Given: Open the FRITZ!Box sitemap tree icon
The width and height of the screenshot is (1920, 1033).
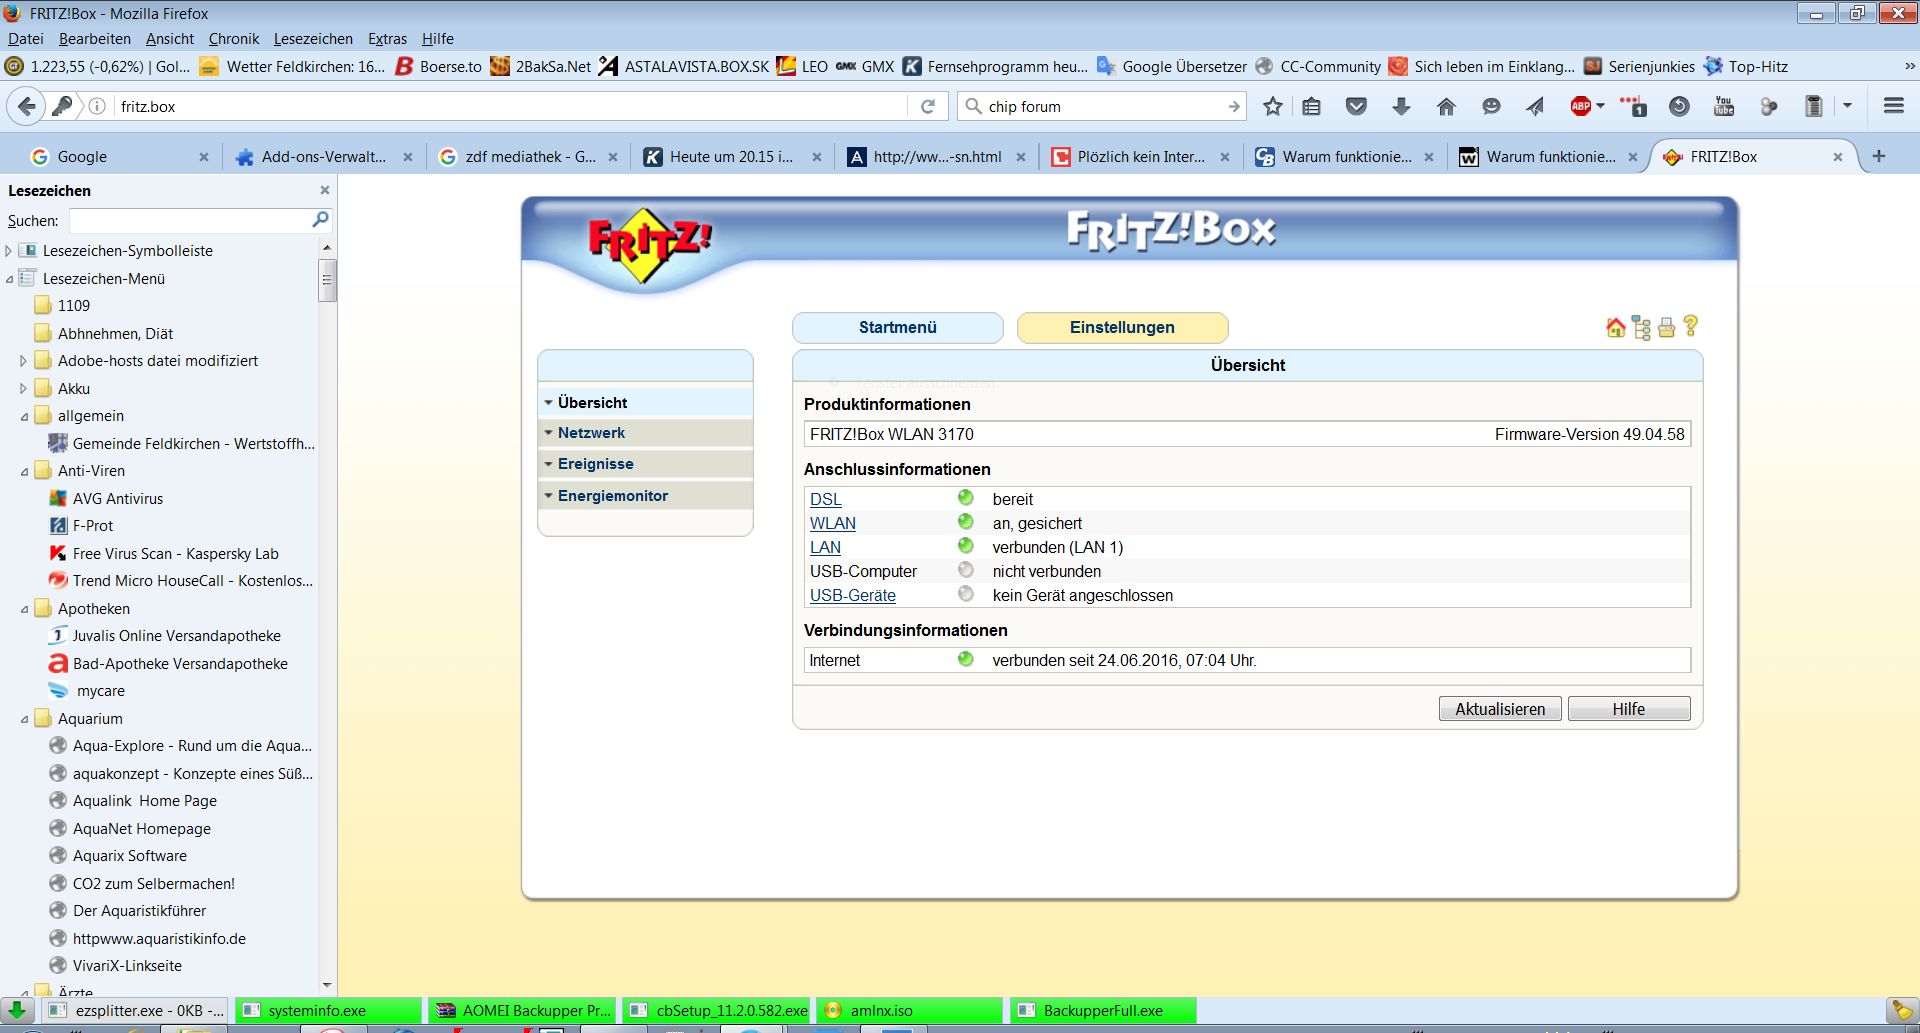Looking at the screenshot, I should coord(1641,327).
